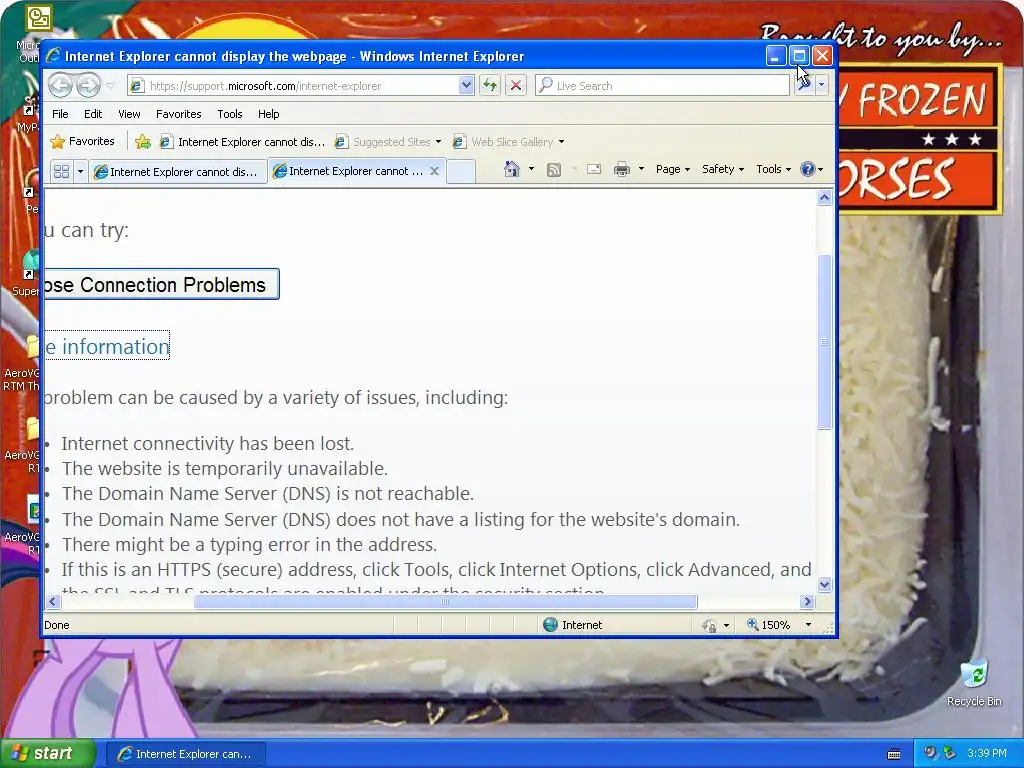Screen dimensions: 1024x768
Task: Click the Forward navigation arrow
Action: (88, 85)
